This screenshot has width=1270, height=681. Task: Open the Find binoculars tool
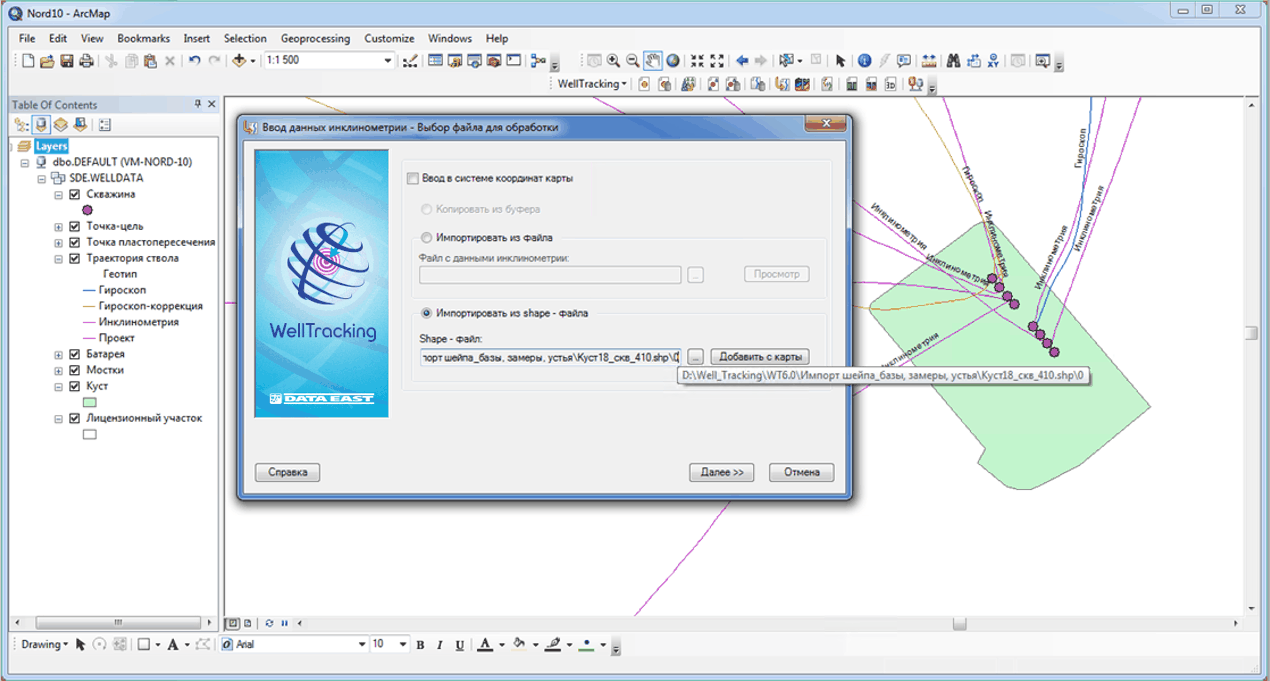pyautogui.click(x=953, y=61)
